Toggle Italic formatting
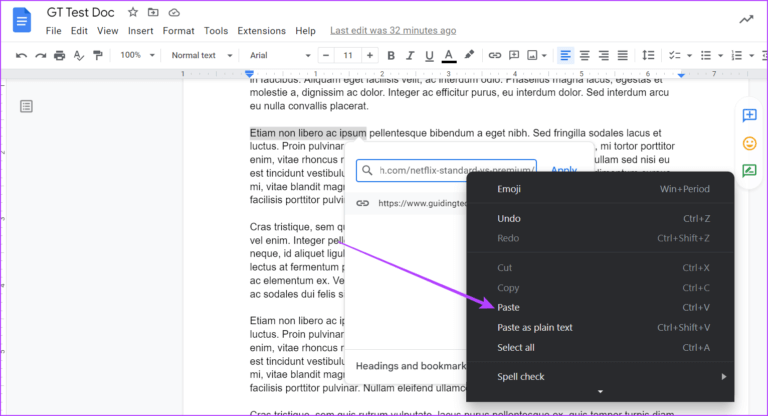768x416 pixels. click(409, 55)
